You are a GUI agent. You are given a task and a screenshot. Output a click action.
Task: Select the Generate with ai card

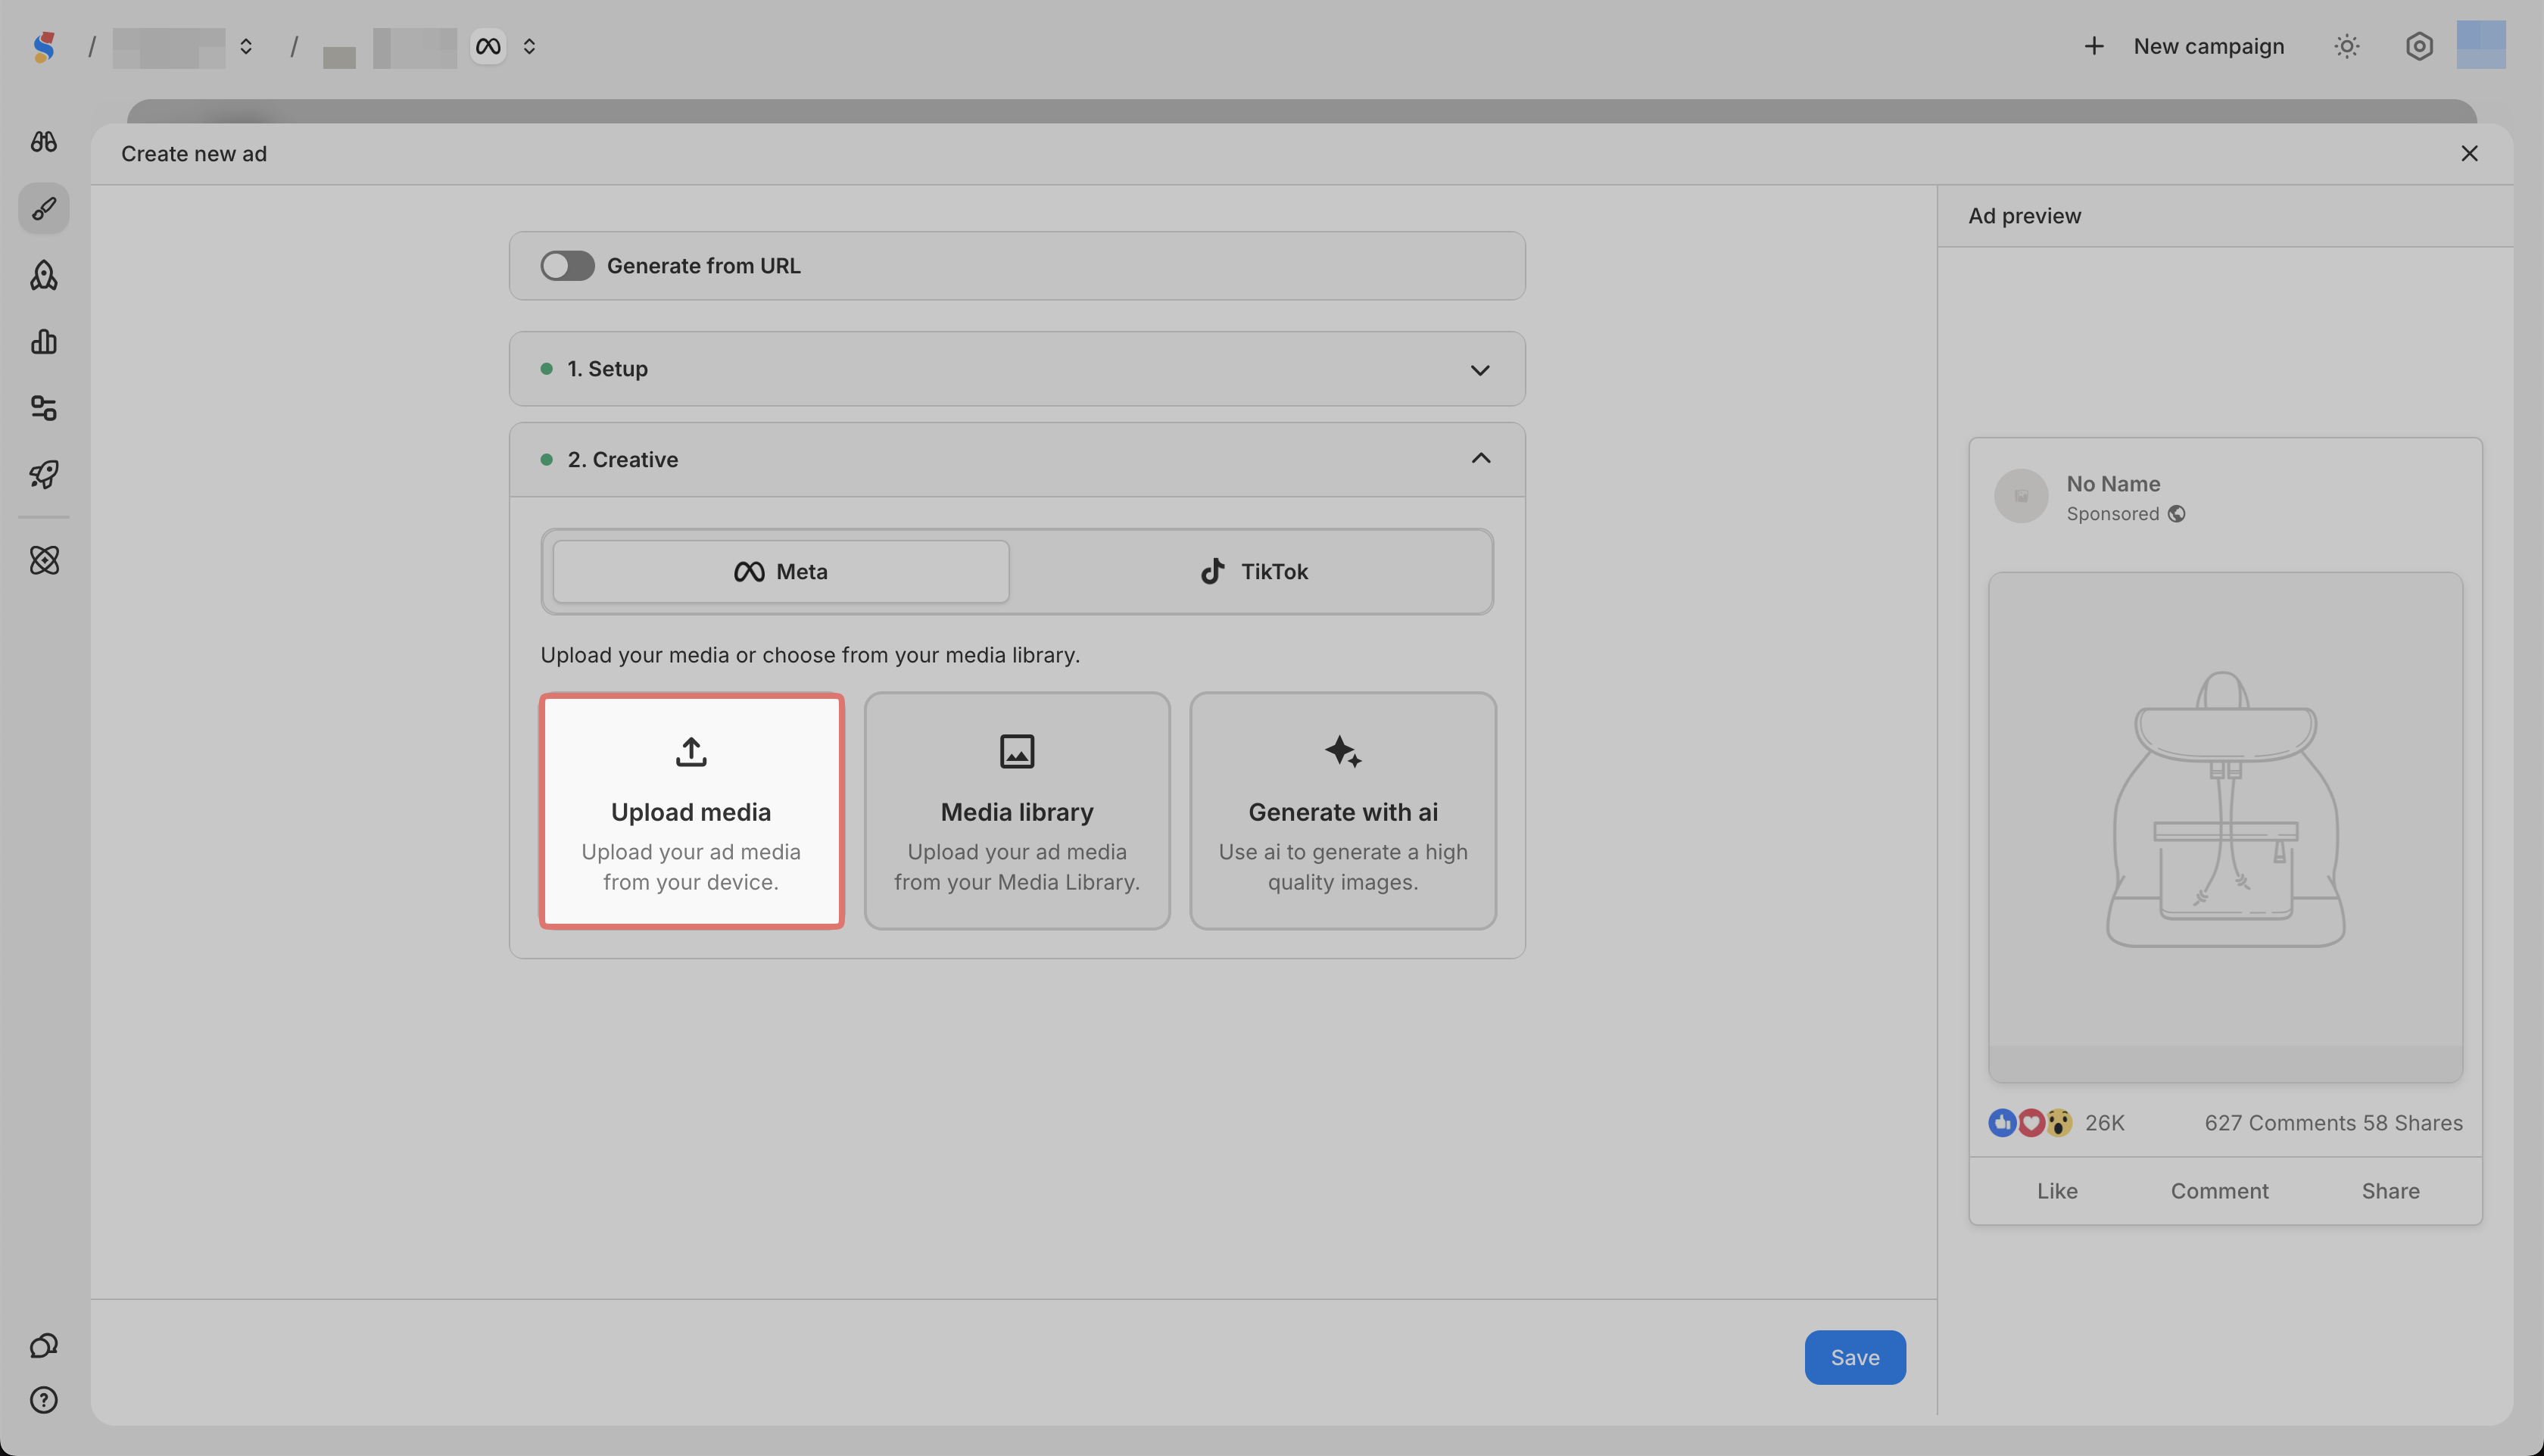coord(1342,811)
